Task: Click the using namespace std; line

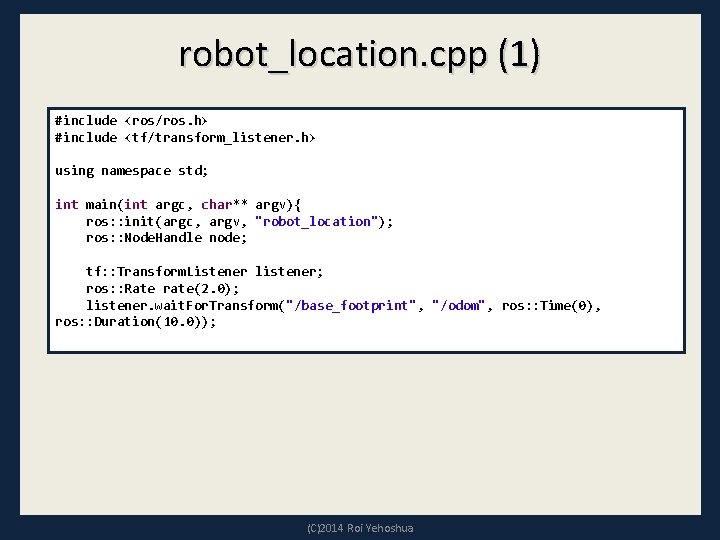Action: pyautogui.click(x=131, y=171)
